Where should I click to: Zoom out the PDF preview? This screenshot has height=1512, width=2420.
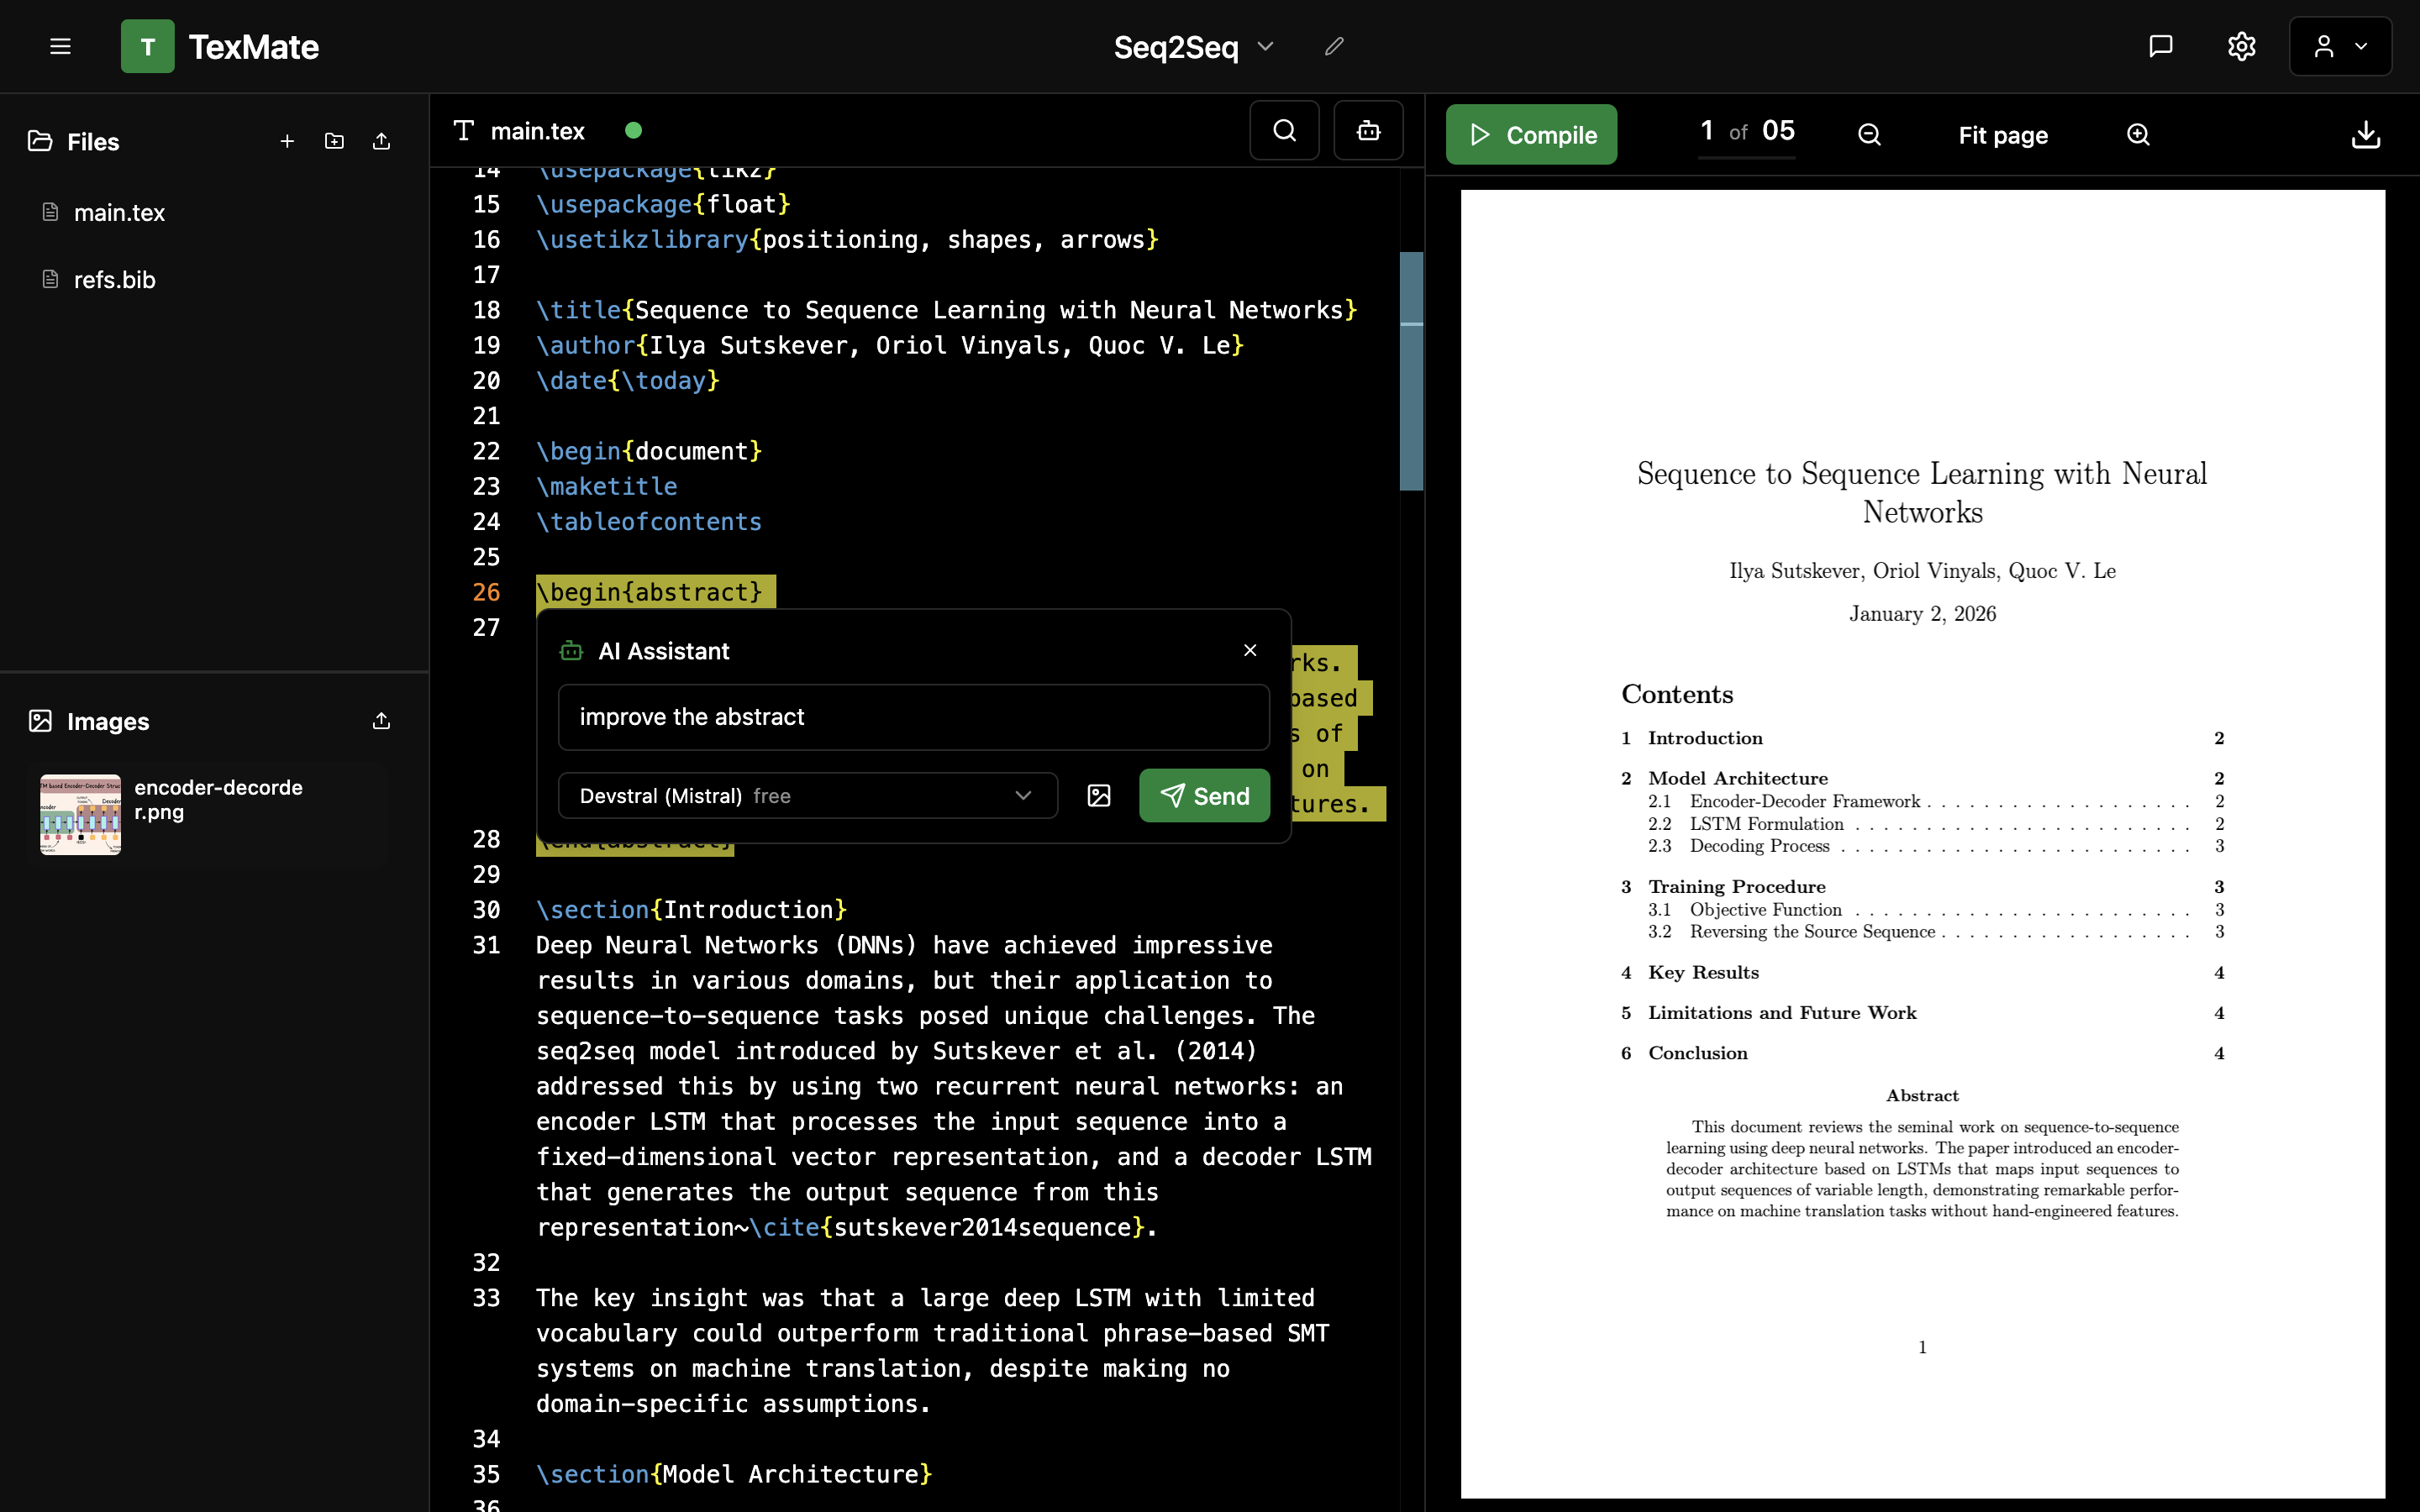pos(1868,135)
